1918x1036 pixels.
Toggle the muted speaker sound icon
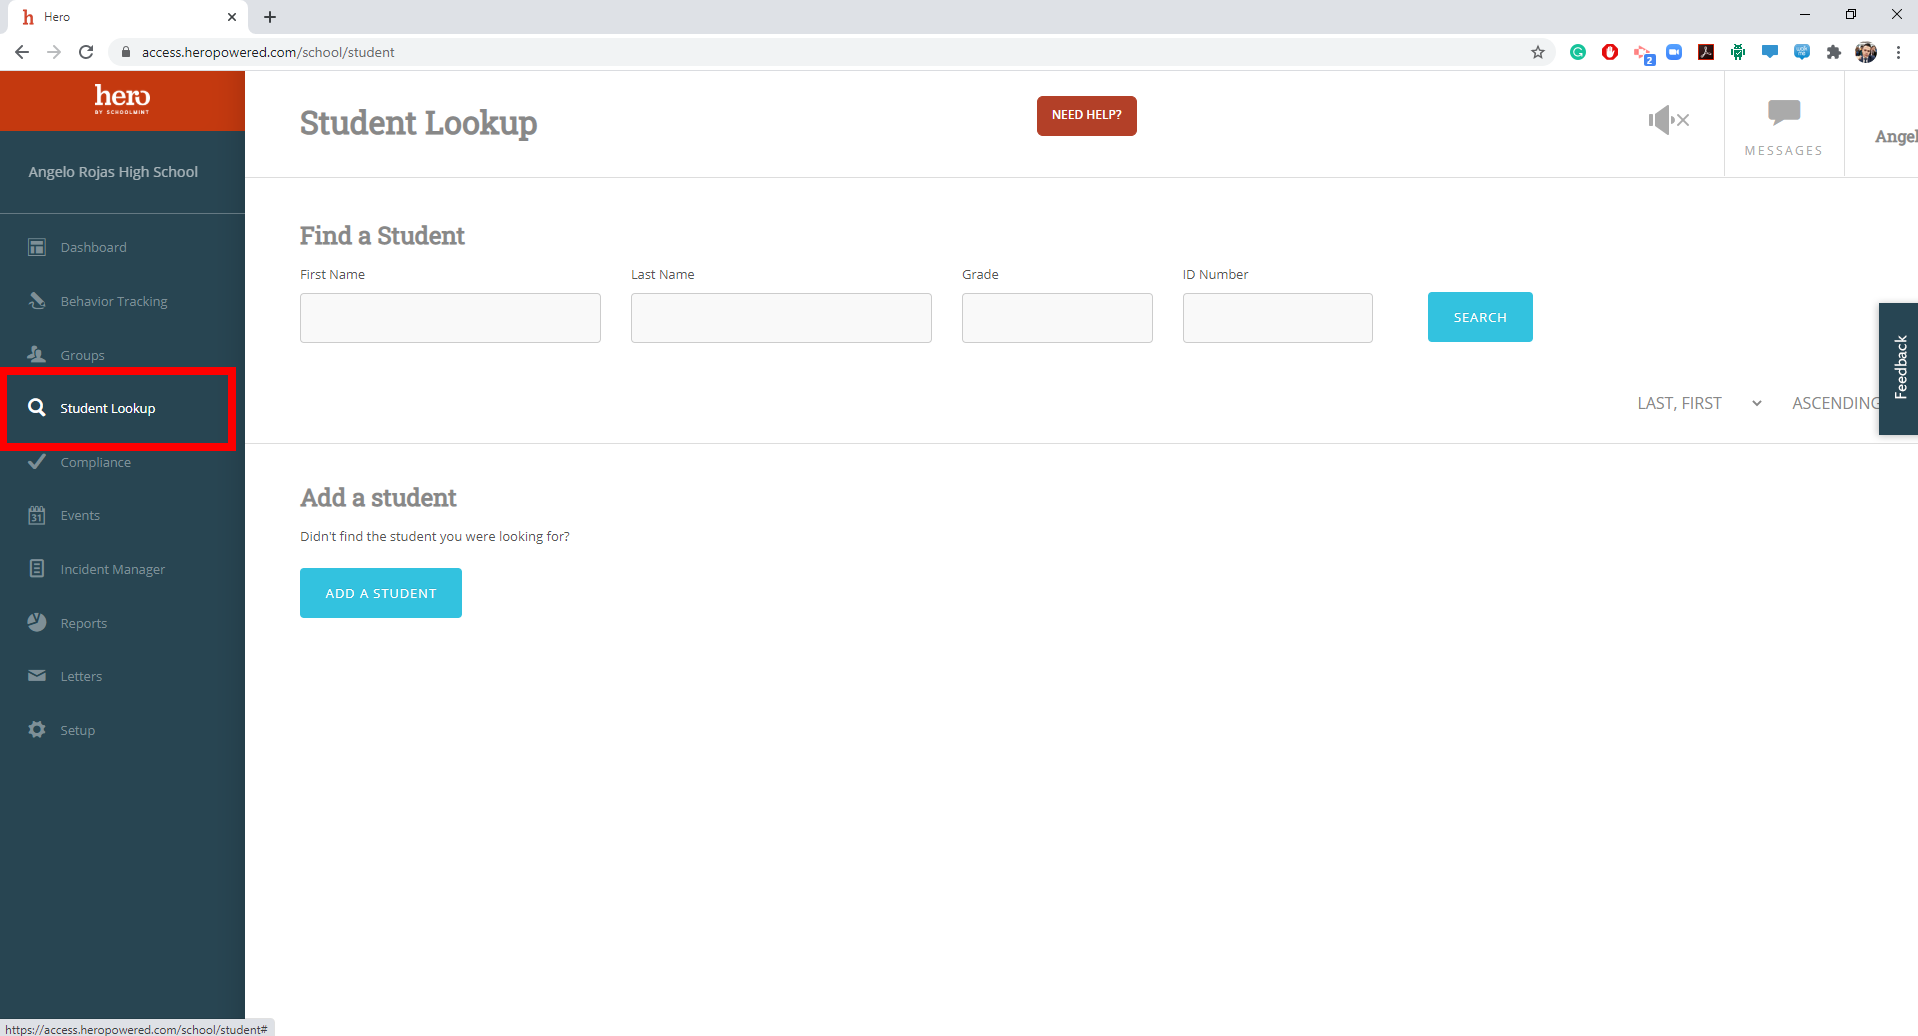click(x=1668, y=120)
